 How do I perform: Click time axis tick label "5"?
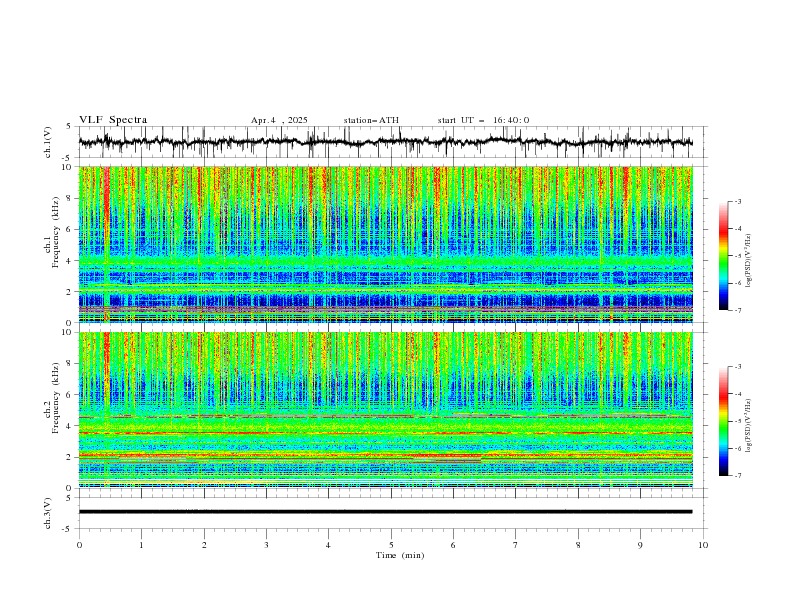pyautogui.click(x=391, y=545)
